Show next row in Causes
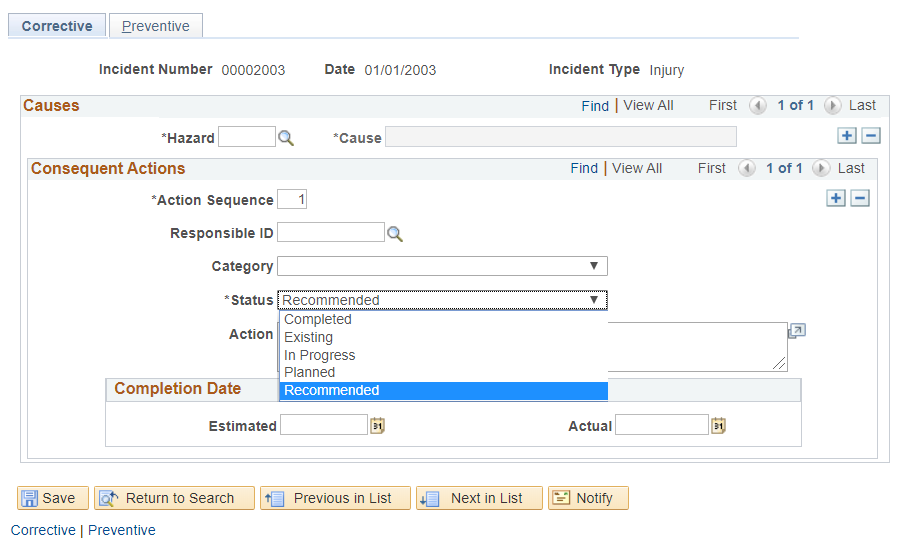 [833, 106]
